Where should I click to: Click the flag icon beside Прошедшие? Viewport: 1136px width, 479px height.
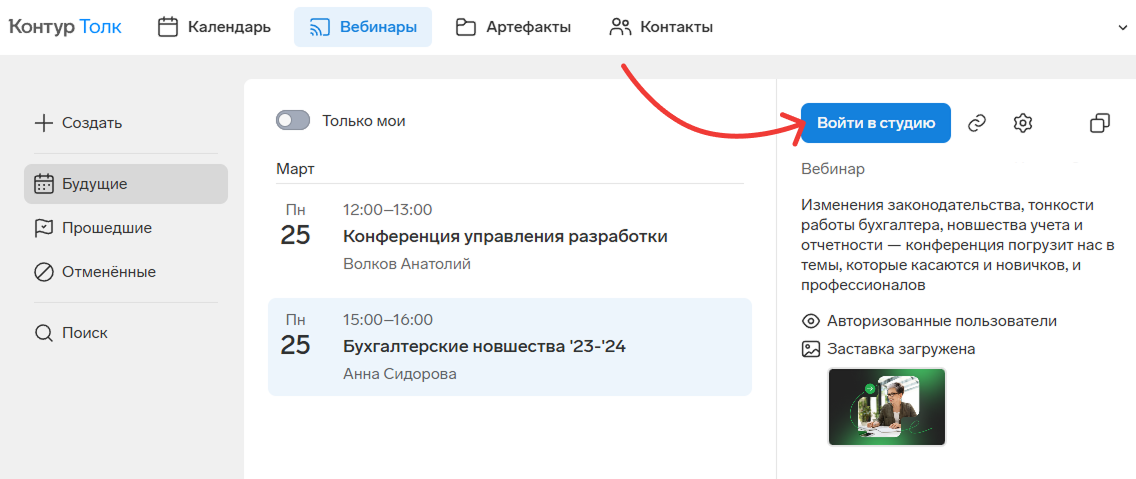[44, 228]
